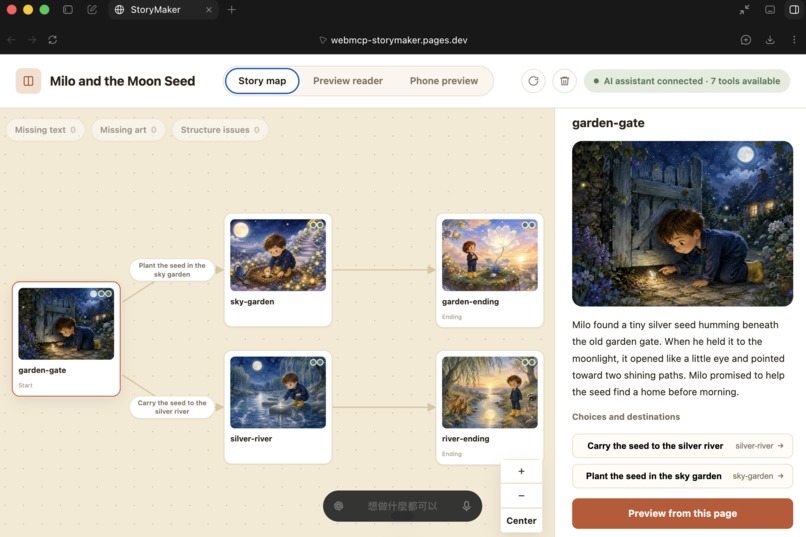Filter by the Missing art chip
This screenshot has height=537, width=806.
(x=128, y=130)
